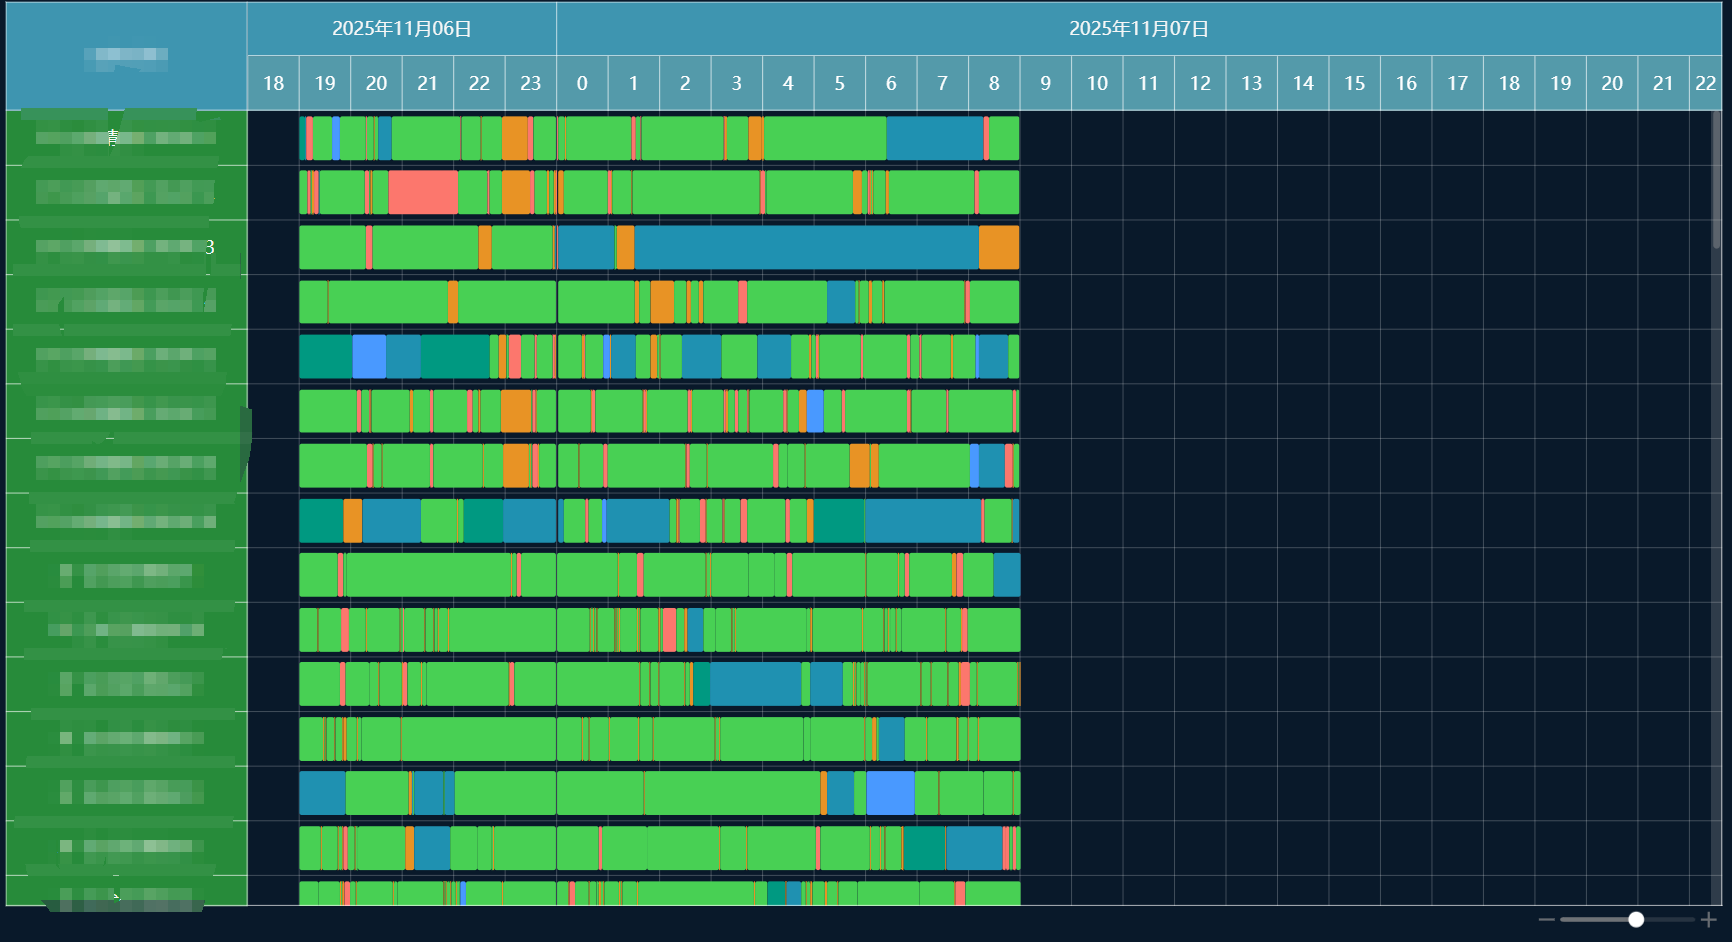1732x942 pixels.
Task: Click the long blue bar in third row
Action: (805, 247)
